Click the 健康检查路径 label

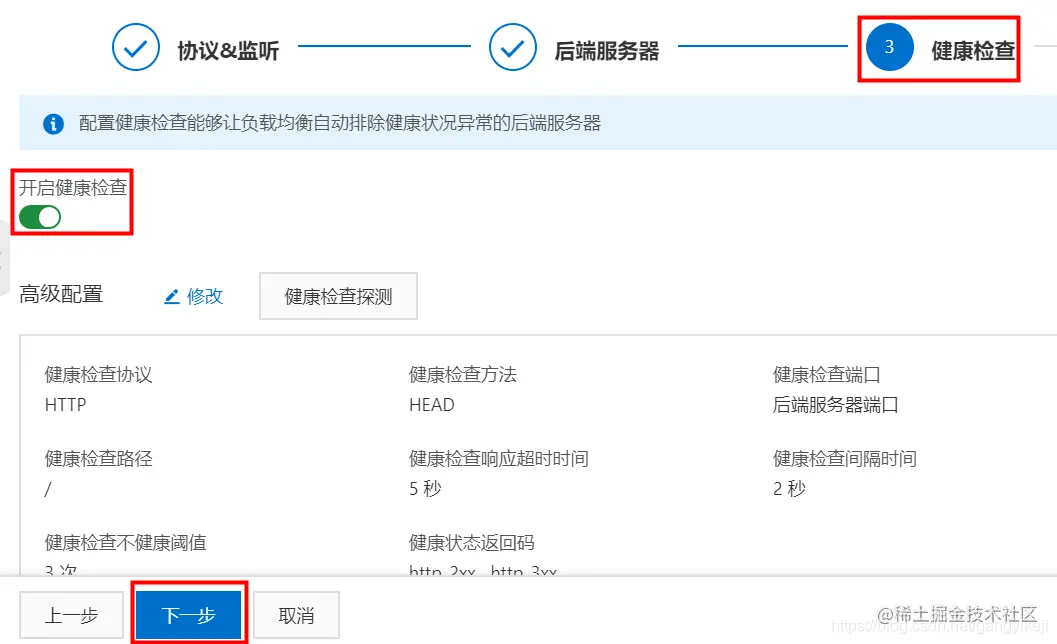98,459
